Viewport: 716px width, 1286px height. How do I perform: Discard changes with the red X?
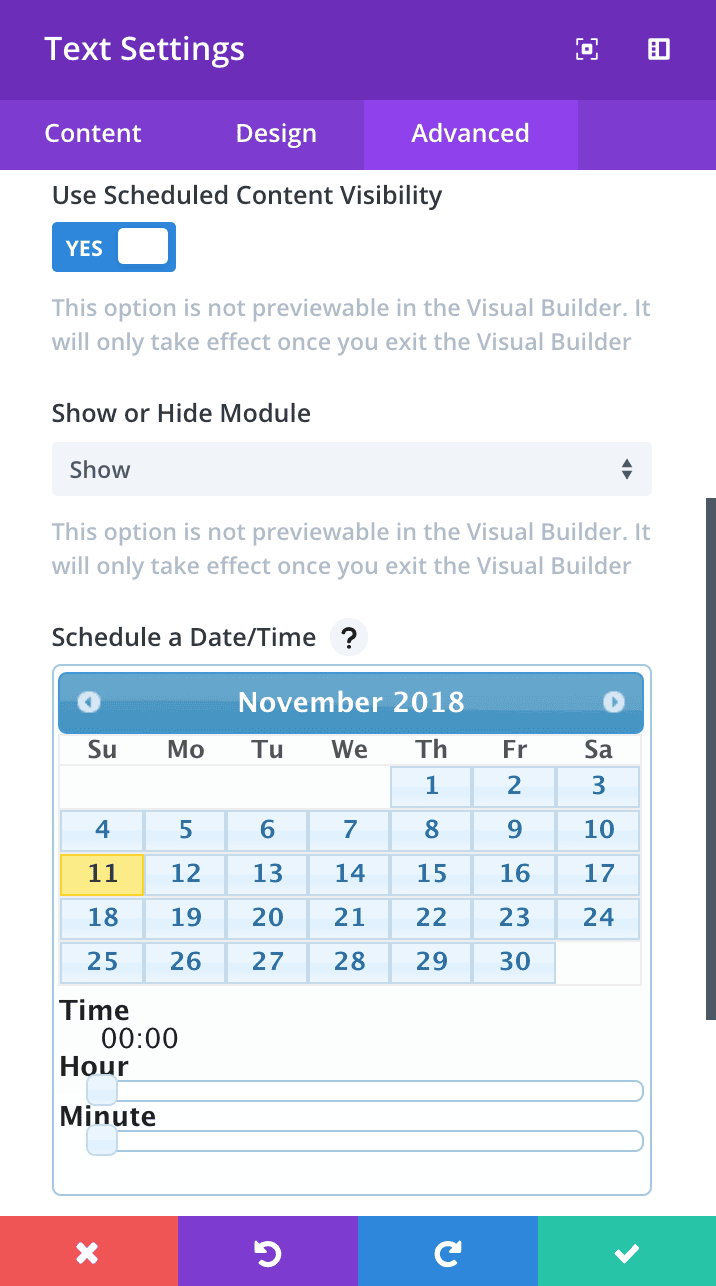(89, 1251)
